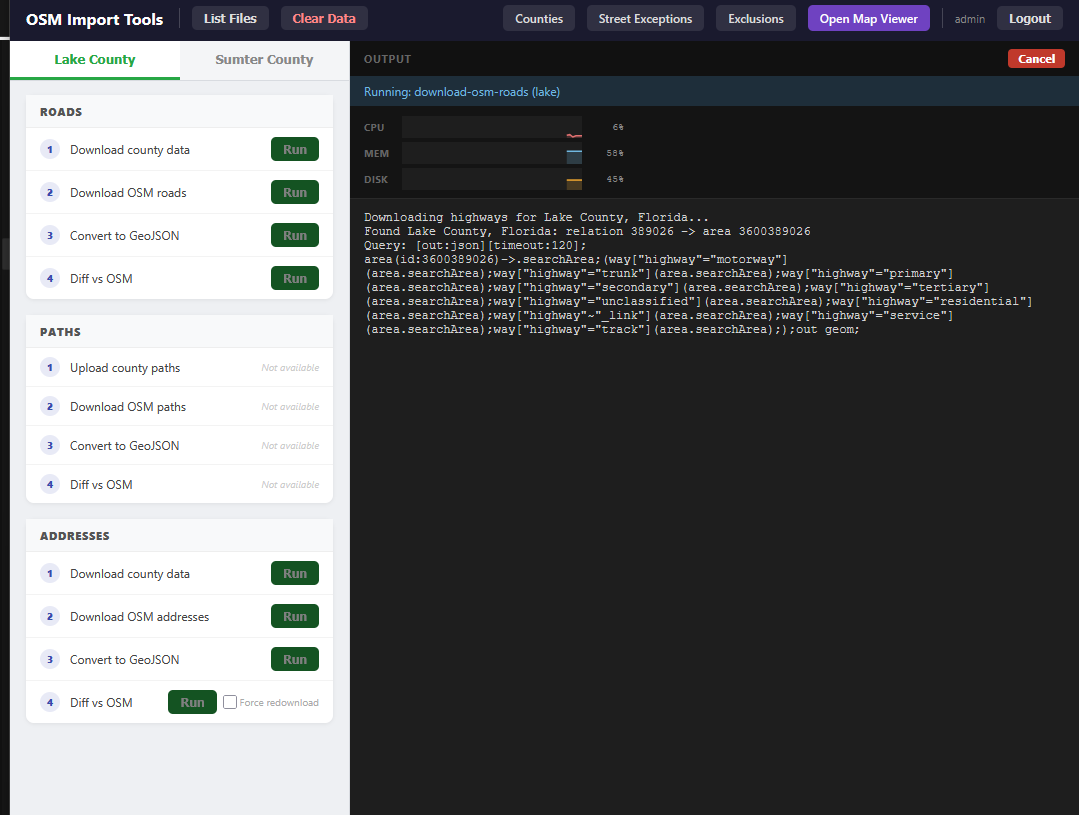Run Roads Diff vs OSM

pos(295,279)
